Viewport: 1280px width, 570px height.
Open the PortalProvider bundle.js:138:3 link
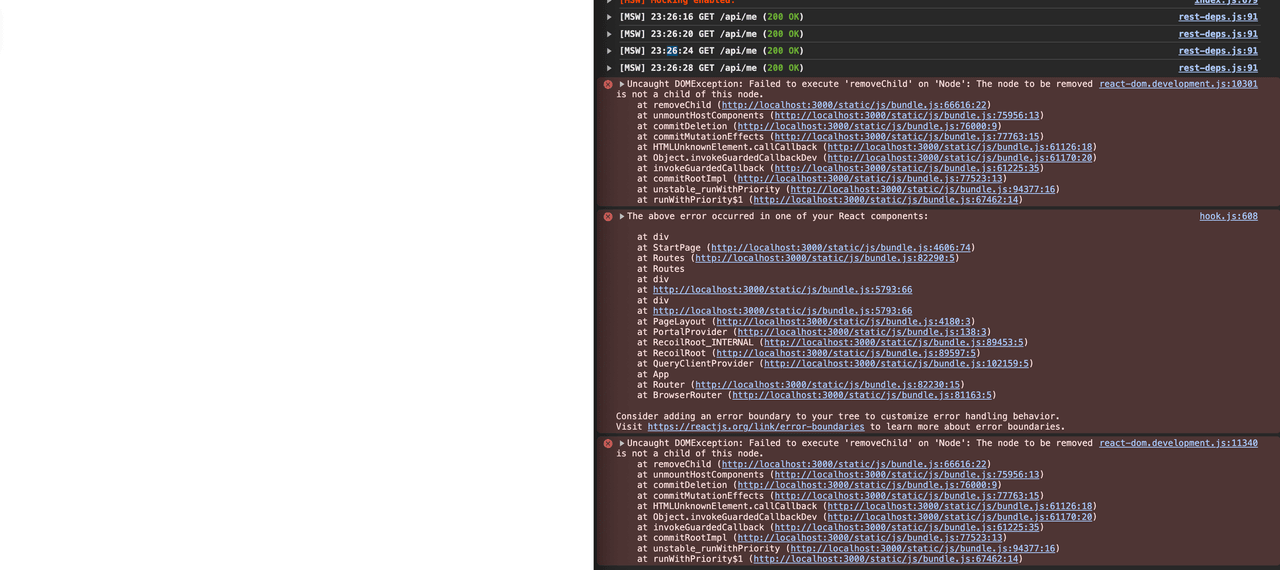pos(861,332)
